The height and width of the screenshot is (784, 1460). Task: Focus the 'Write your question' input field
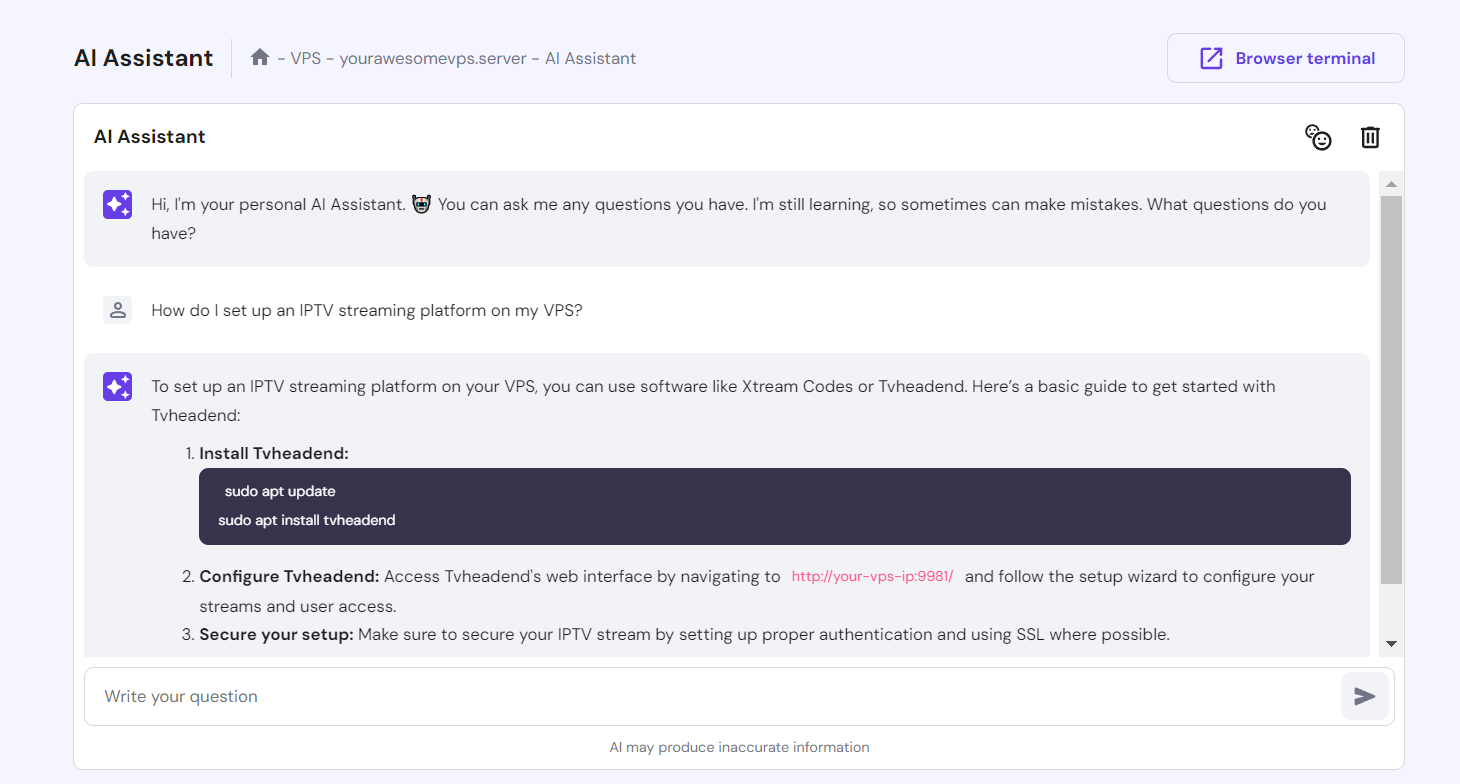(710, 697)
